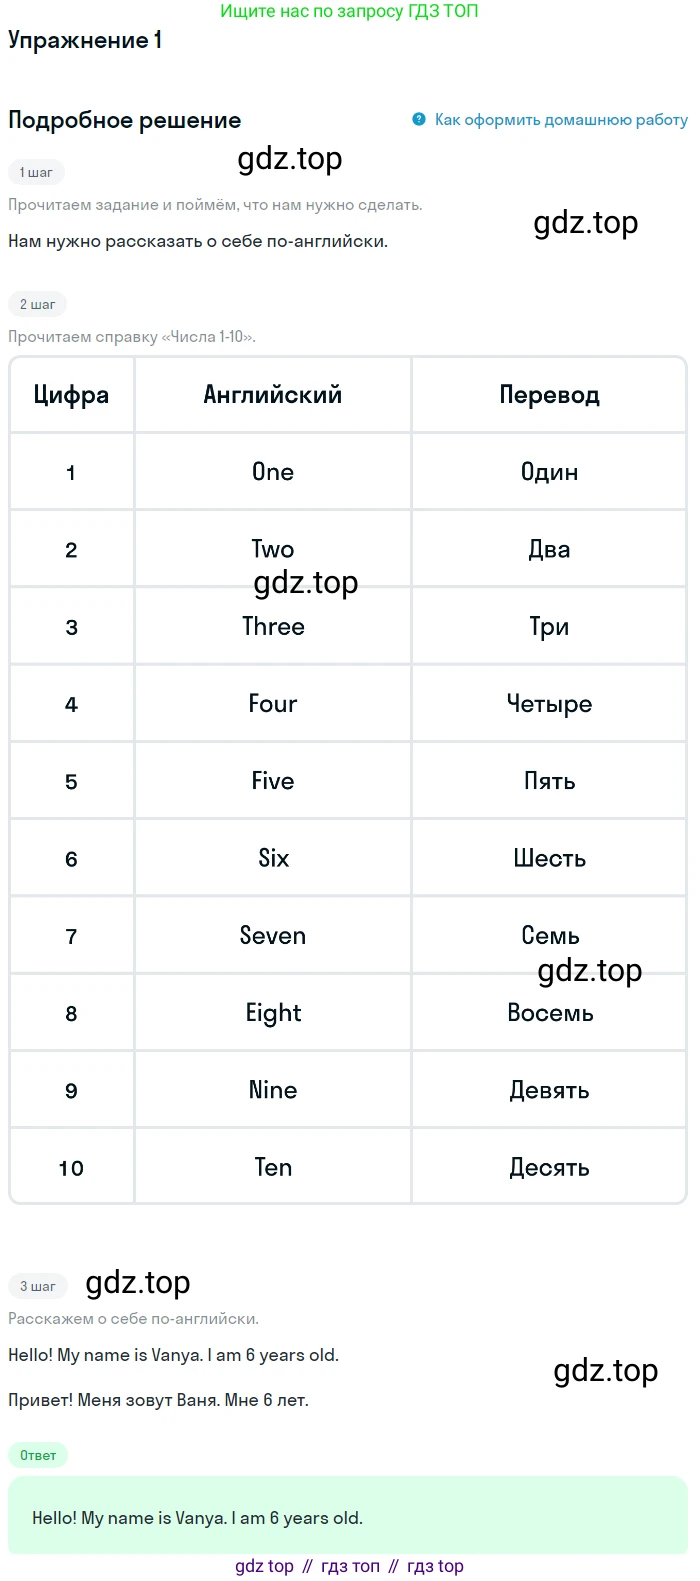Click the table cell 'Десять'

coord(549,1168)
